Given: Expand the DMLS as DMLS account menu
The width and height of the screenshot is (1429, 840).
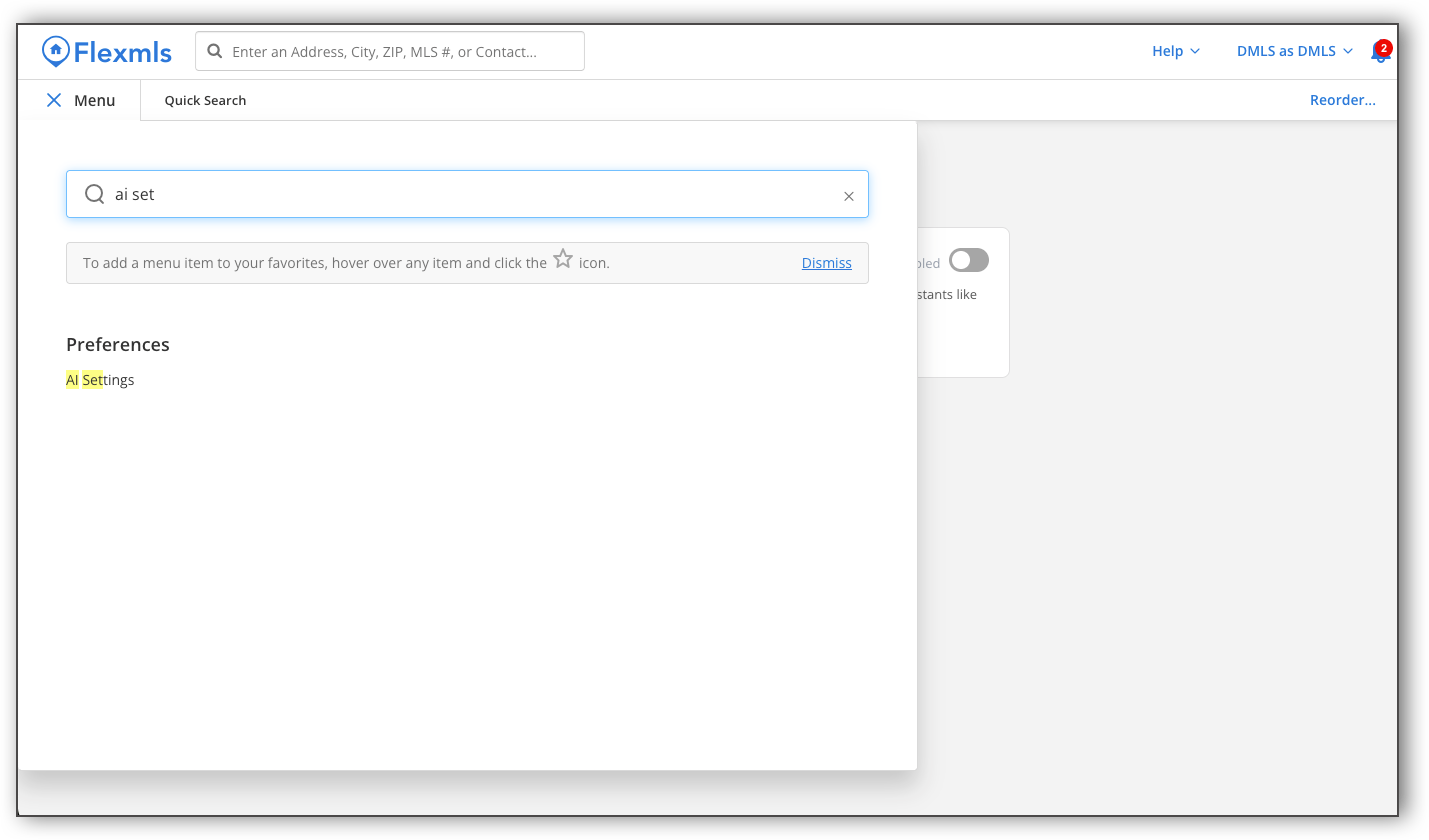Looking at the screenshot, I should [1294, 51].
